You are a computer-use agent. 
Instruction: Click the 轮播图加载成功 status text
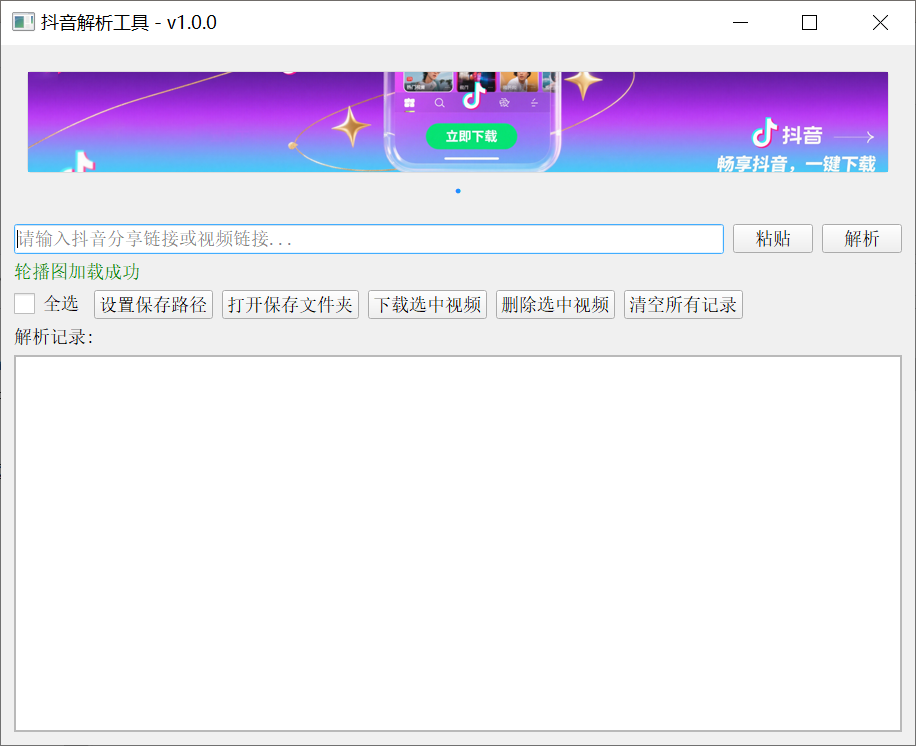click(x=77, y=272)
